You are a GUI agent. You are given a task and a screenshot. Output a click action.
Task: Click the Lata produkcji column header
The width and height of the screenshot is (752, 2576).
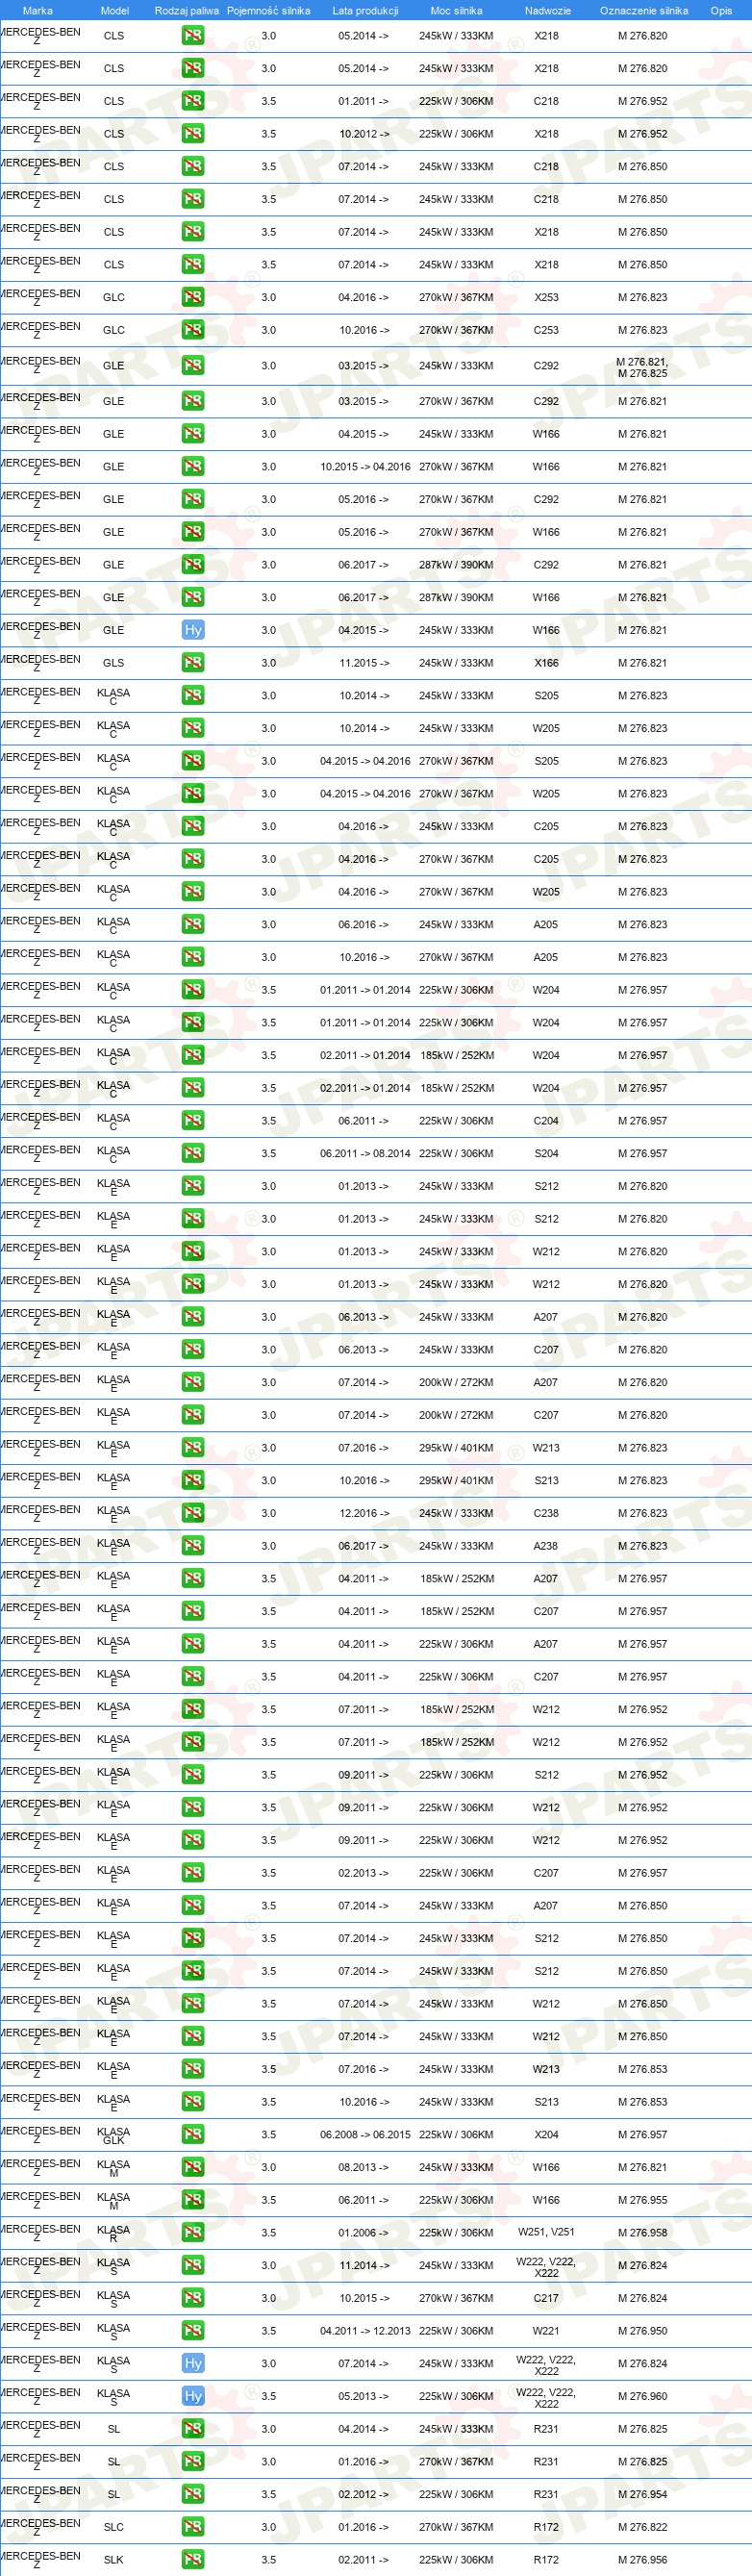tap(365, 11)
